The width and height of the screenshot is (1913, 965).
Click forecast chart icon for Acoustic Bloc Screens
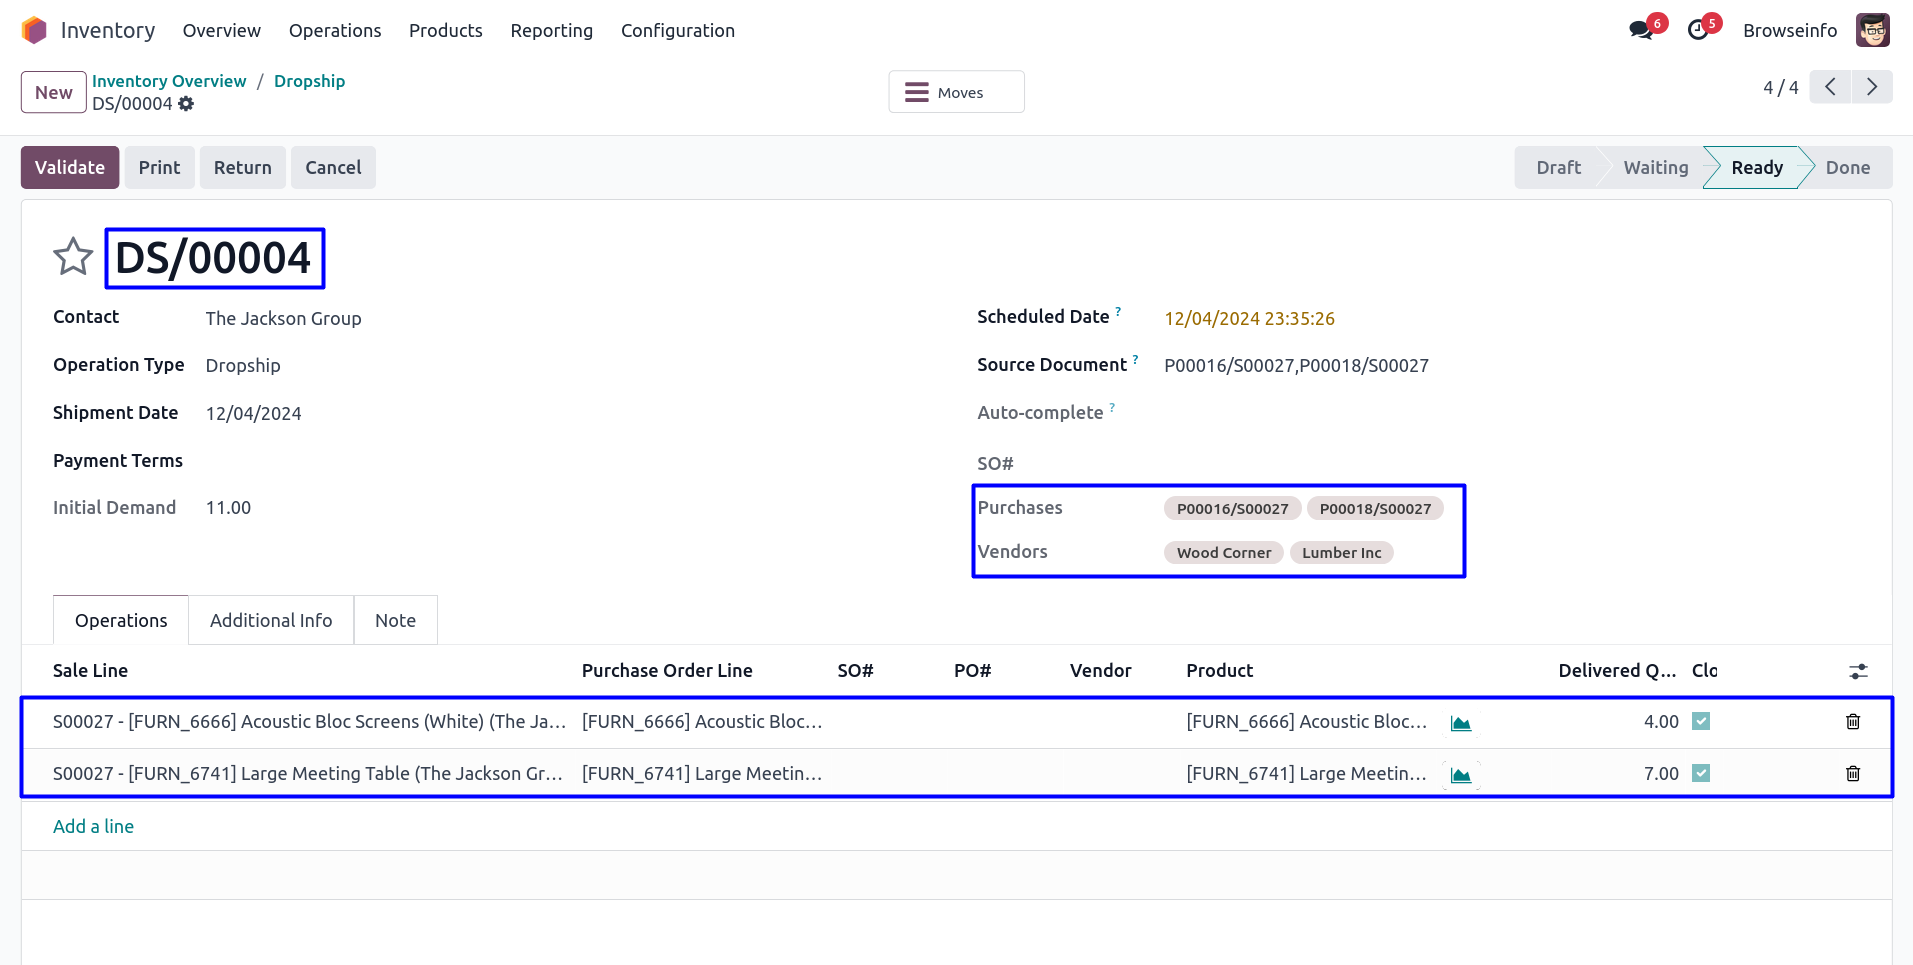click(x=1461, y=723)
